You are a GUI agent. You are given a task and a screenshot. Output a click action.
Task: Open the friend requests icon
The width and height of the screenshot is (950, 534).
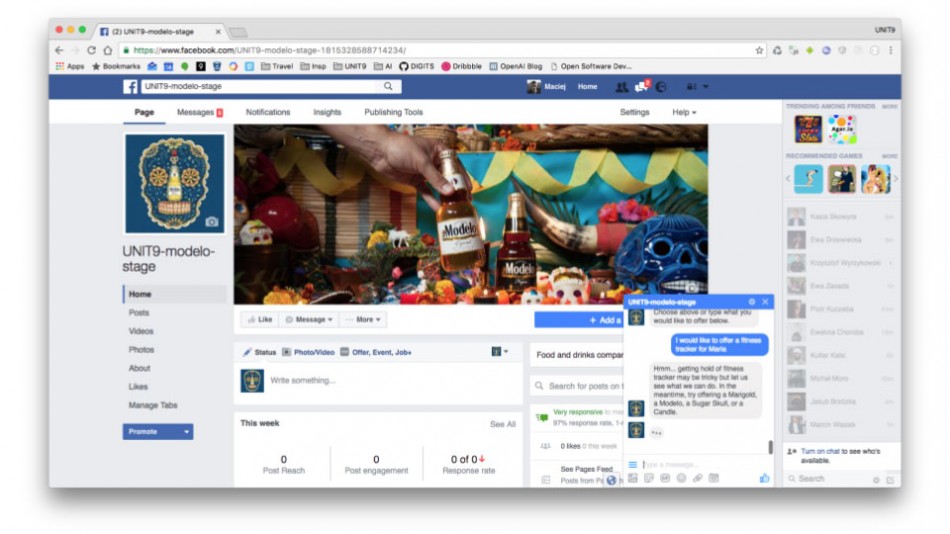coord(622,87)
